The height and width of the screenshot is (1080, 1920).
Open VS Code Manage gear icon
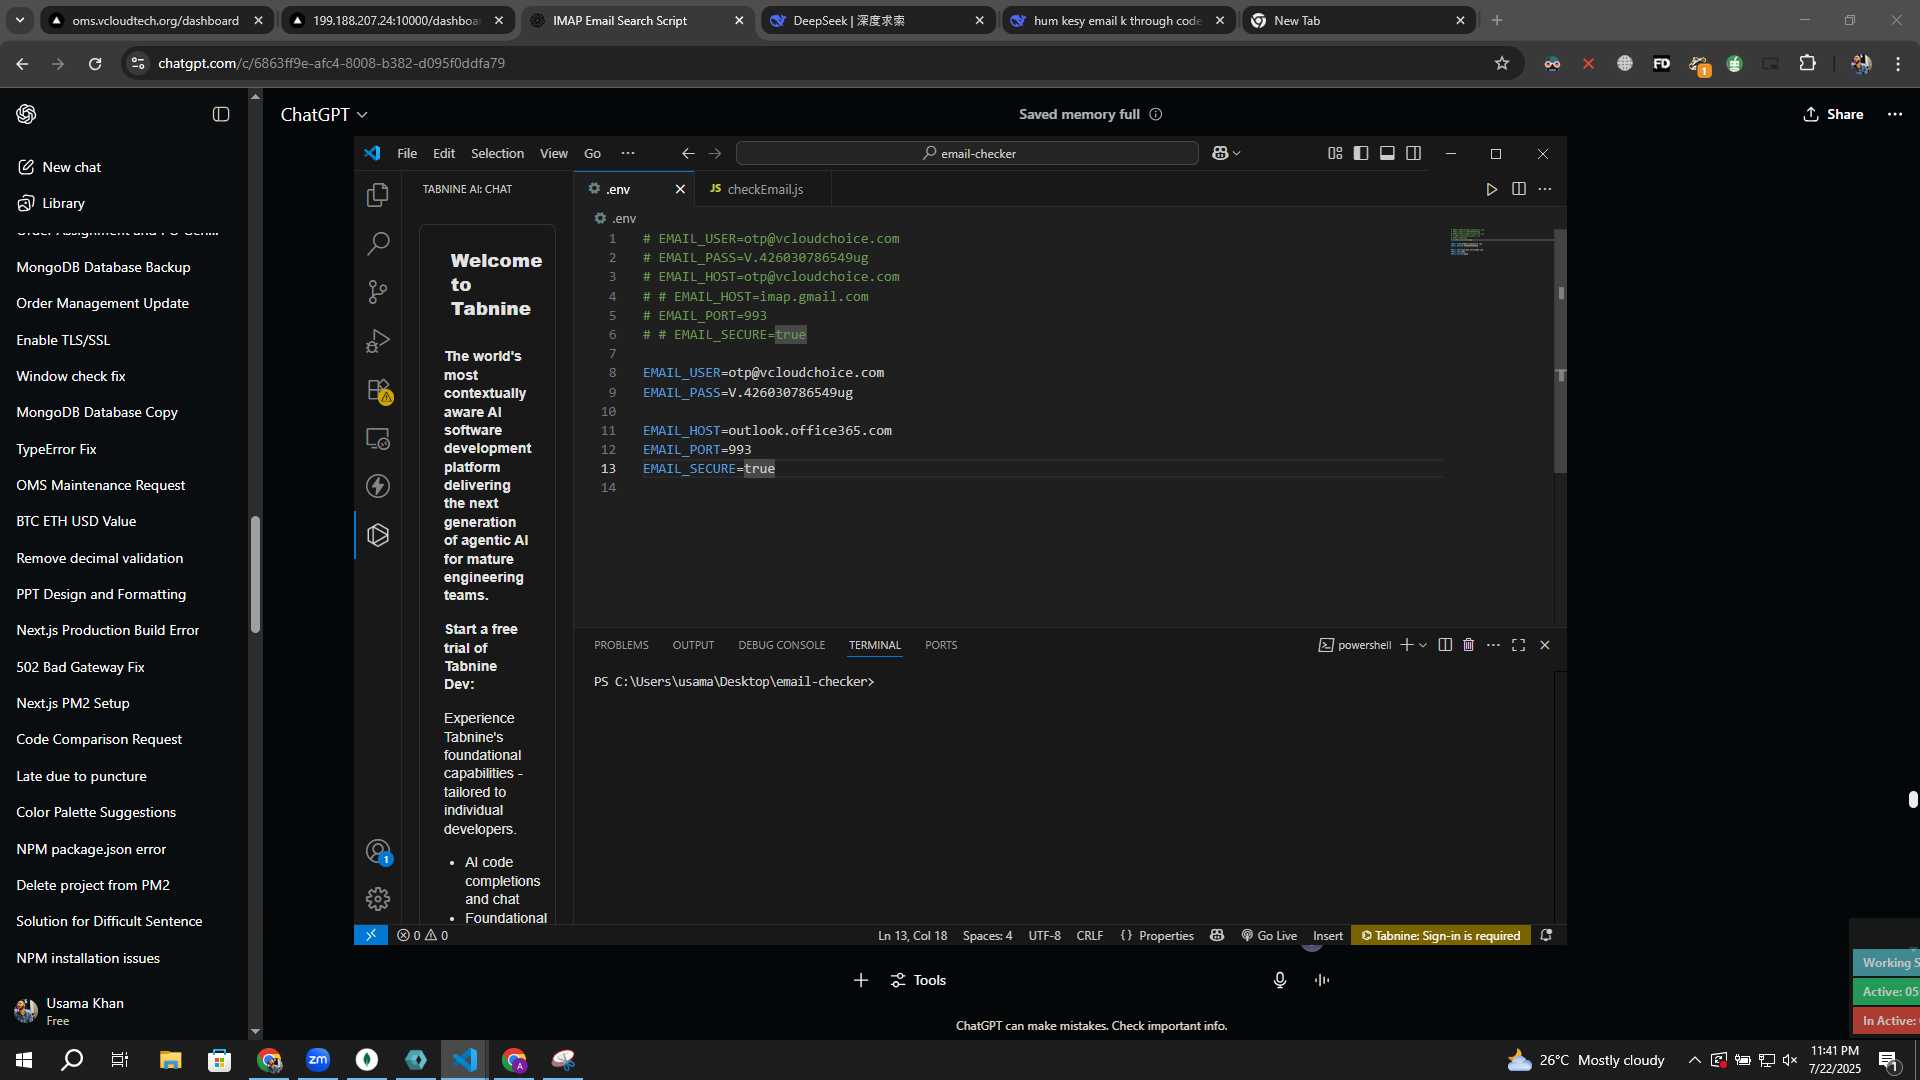378,899
